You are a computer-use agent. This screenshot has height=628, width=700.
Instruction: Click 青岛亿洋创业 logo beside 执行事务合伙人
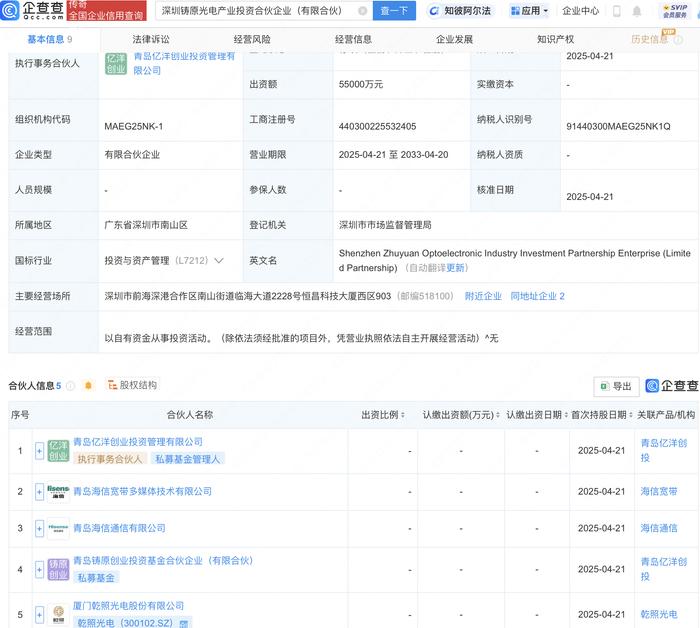point(116,63)
